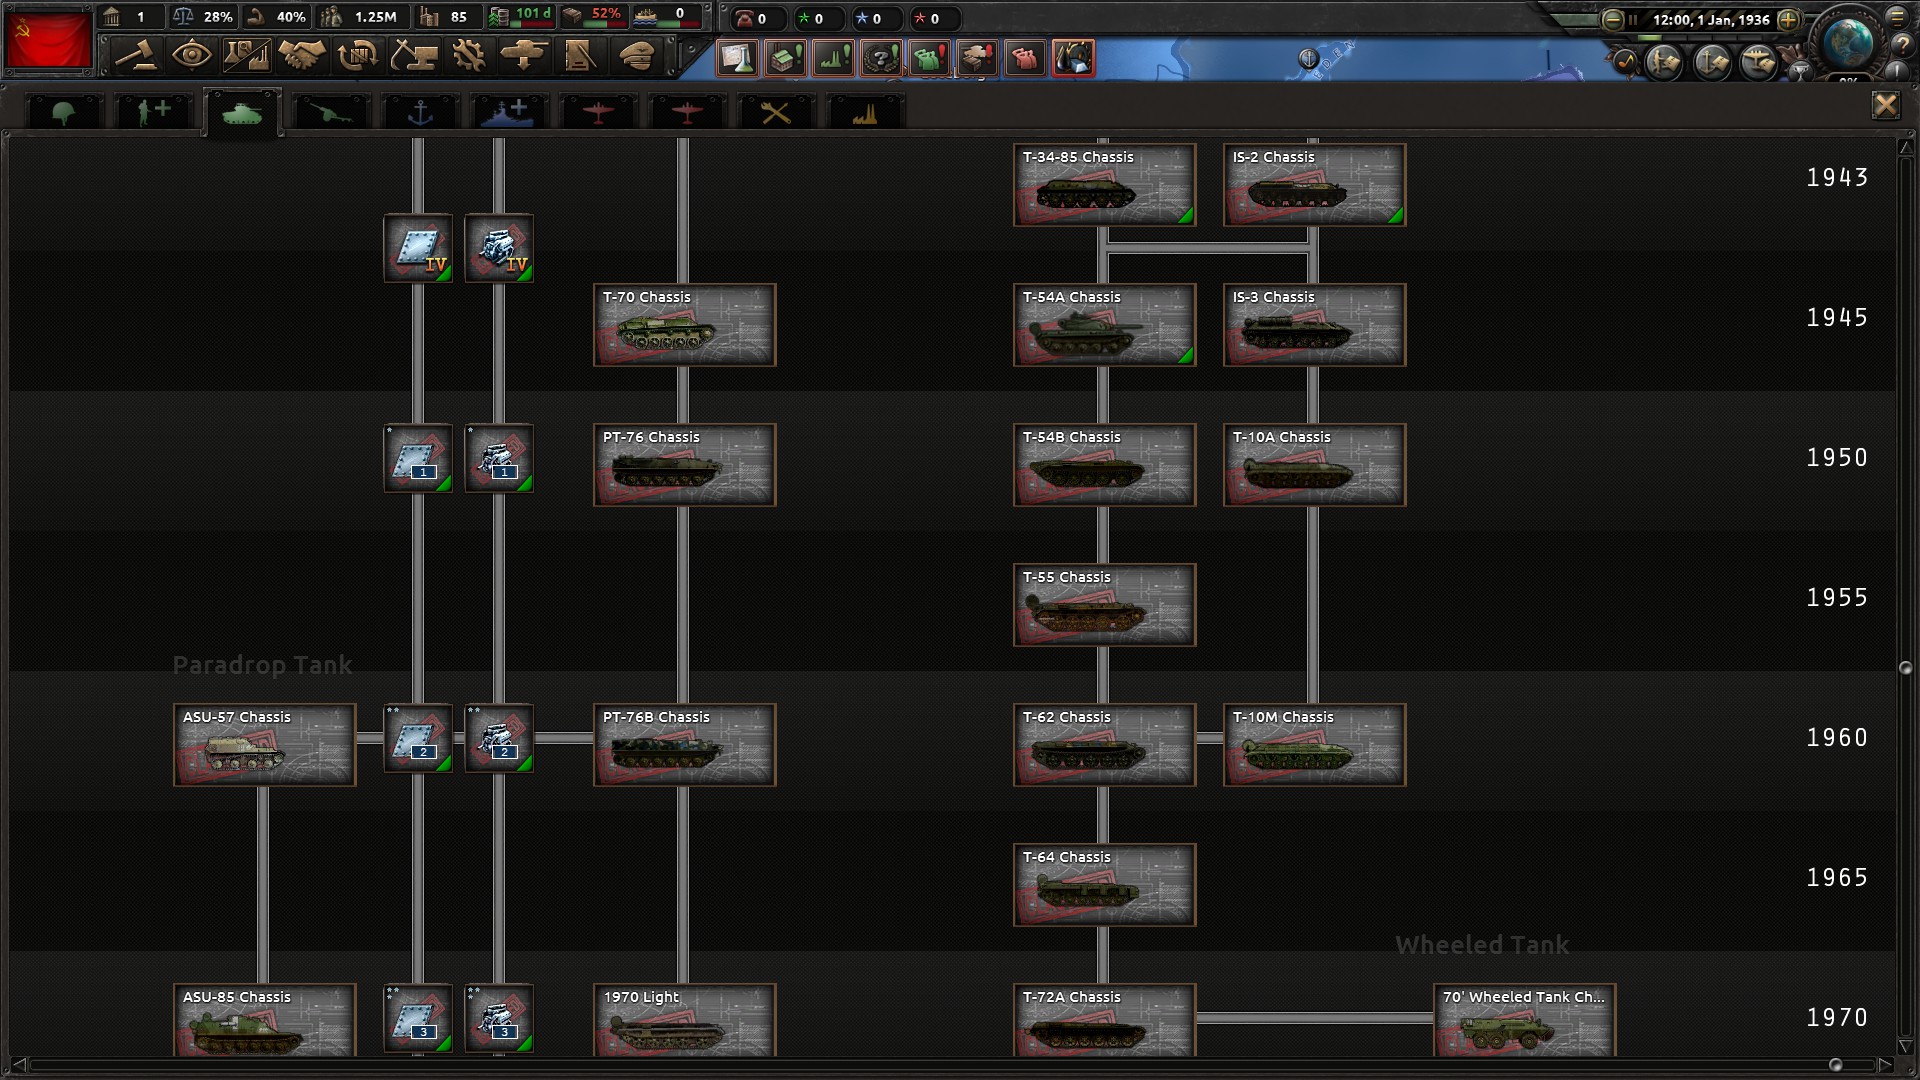Open the Construction crane icon
Screen dimensions: 1920x1080
tap(413, 56)
